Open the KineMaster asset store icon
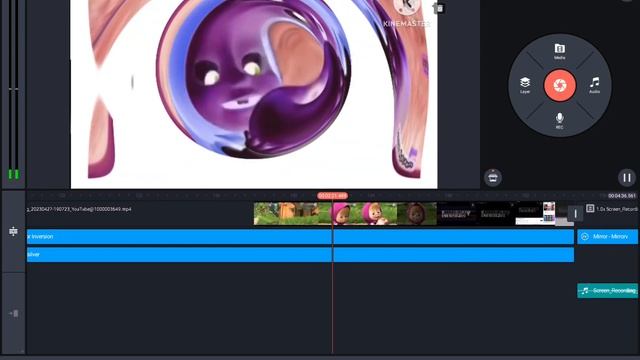This screenshot has height=360, width=640. pyautogui.click(x=493, y=177)
